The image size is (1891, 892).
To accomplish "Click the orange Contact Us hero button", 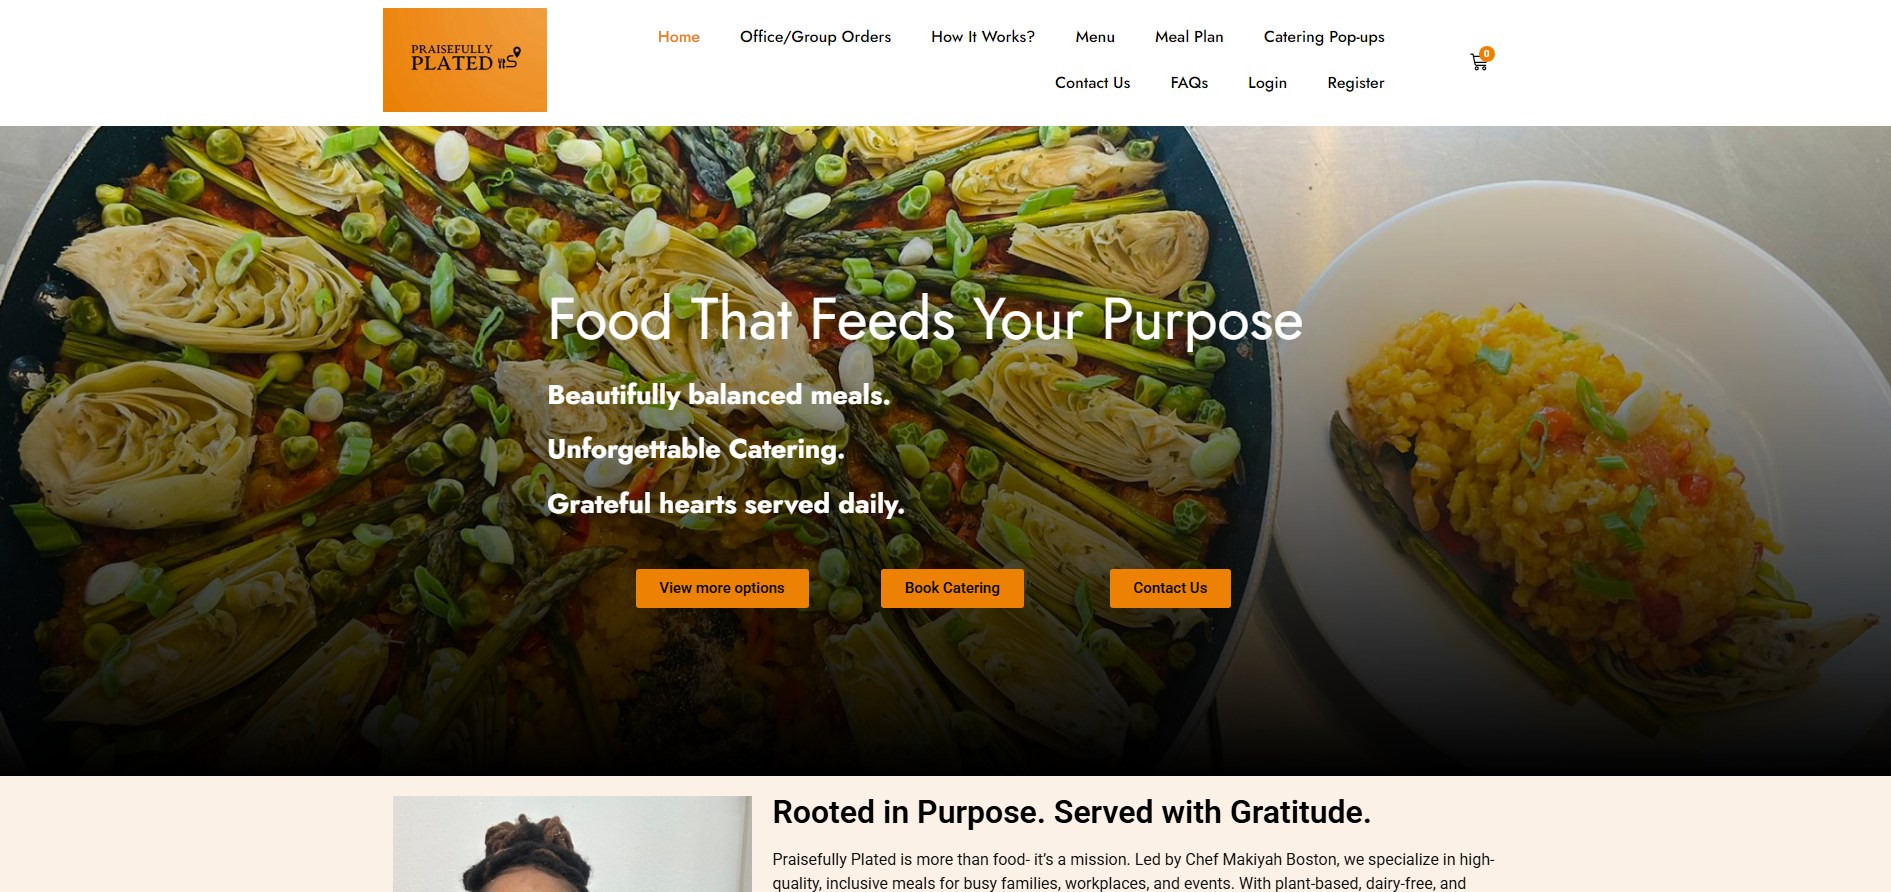I will pyautogui.click(x=1170, y=588).
